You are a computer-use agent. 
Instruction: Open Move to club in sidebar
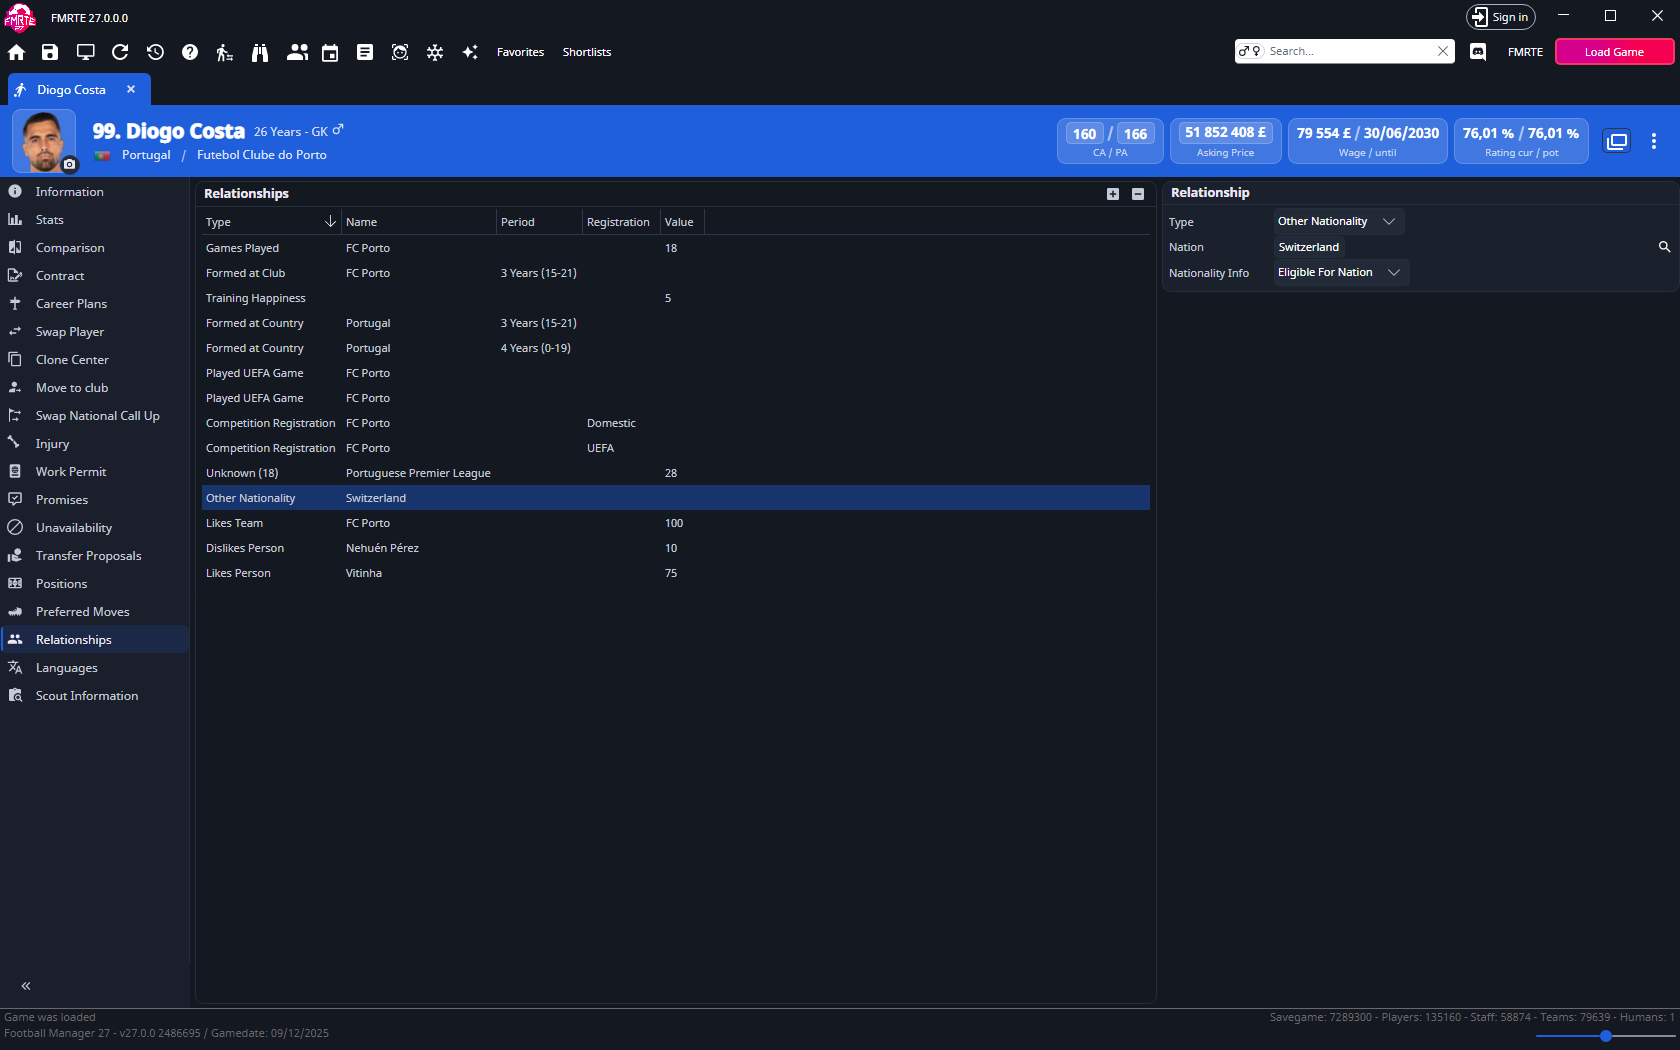tap(94, 388)
